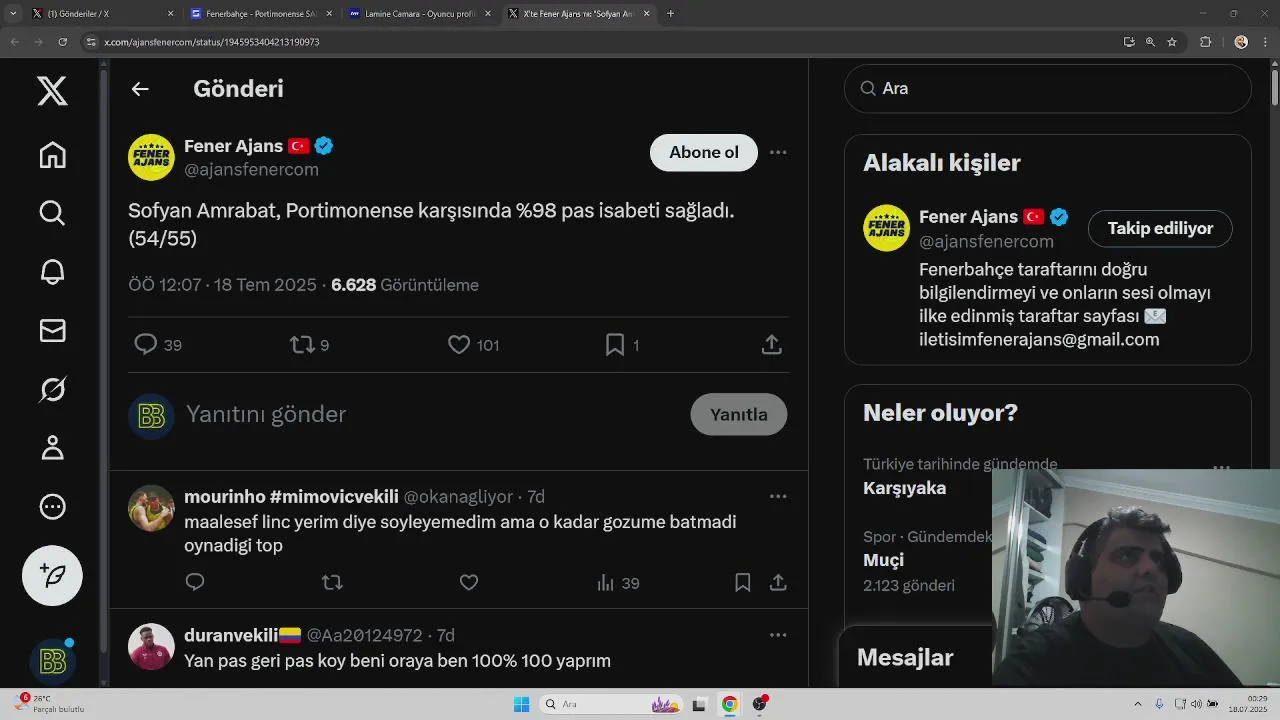Repost the okanagliyor comment
Image resolution: width=1280 pixels, height=720 pixels.
(332, 582)
